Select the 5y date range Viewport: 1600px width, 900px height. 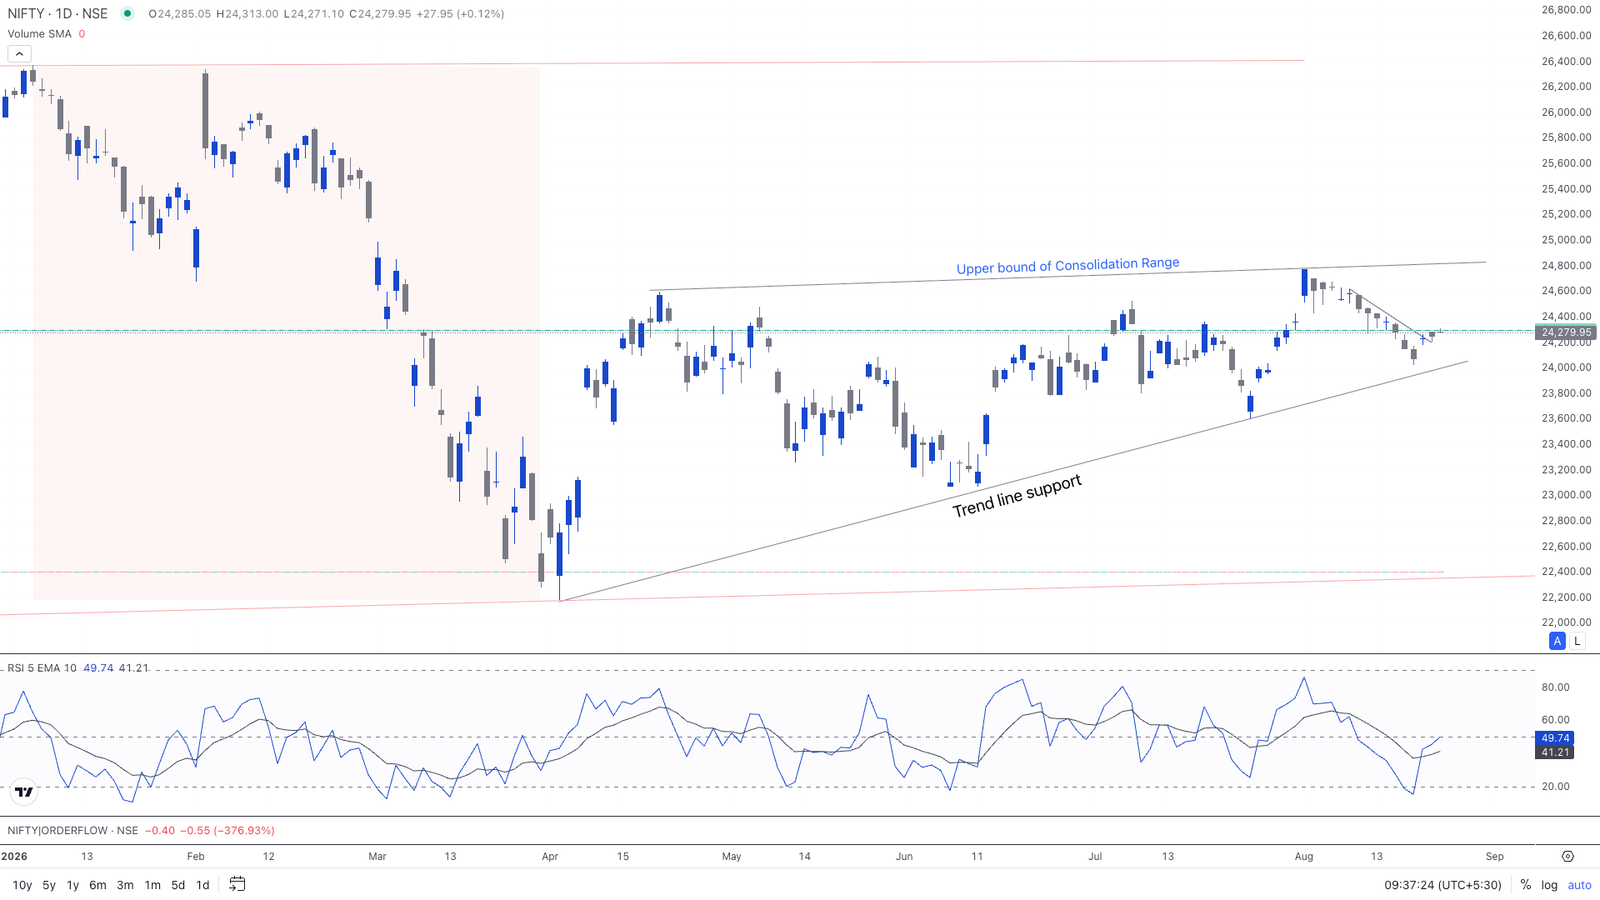coord(49,885)
